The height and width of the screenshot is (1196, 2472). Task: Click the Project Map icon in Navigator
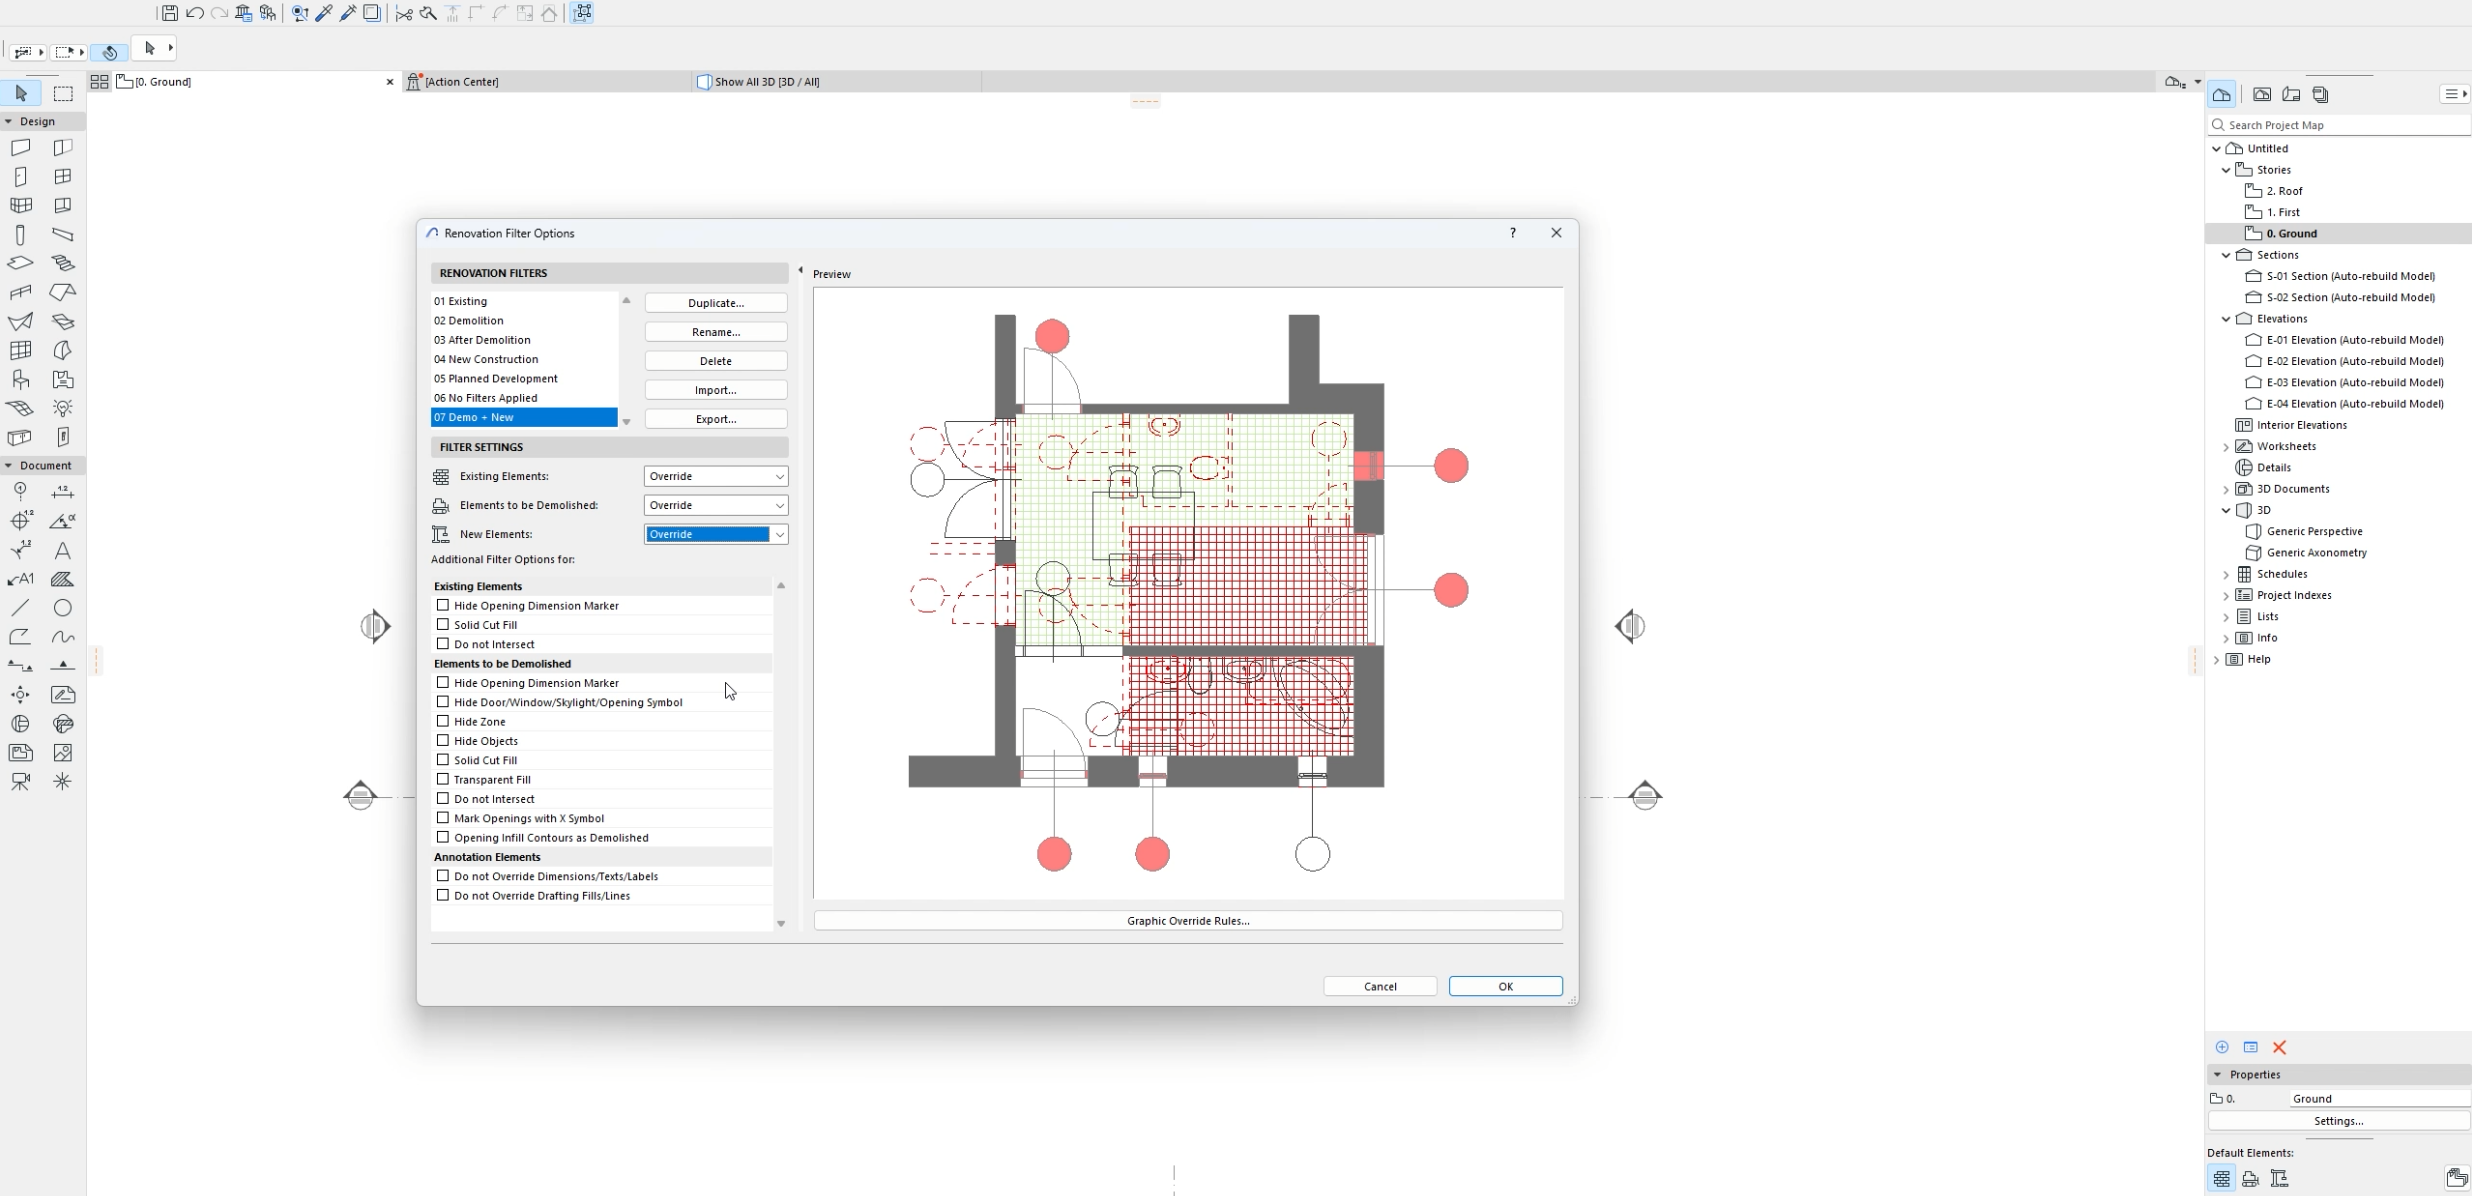2221,94
